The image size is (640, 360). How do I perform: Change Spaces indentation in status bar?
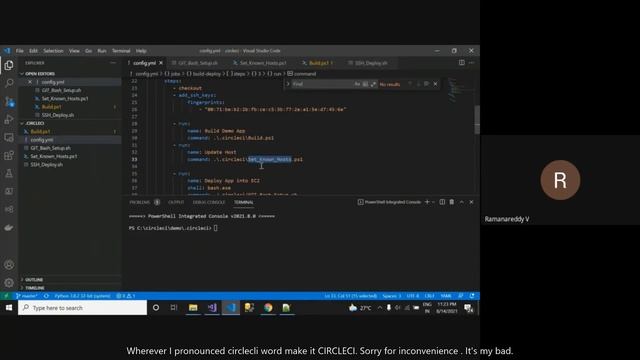[391, 296]
